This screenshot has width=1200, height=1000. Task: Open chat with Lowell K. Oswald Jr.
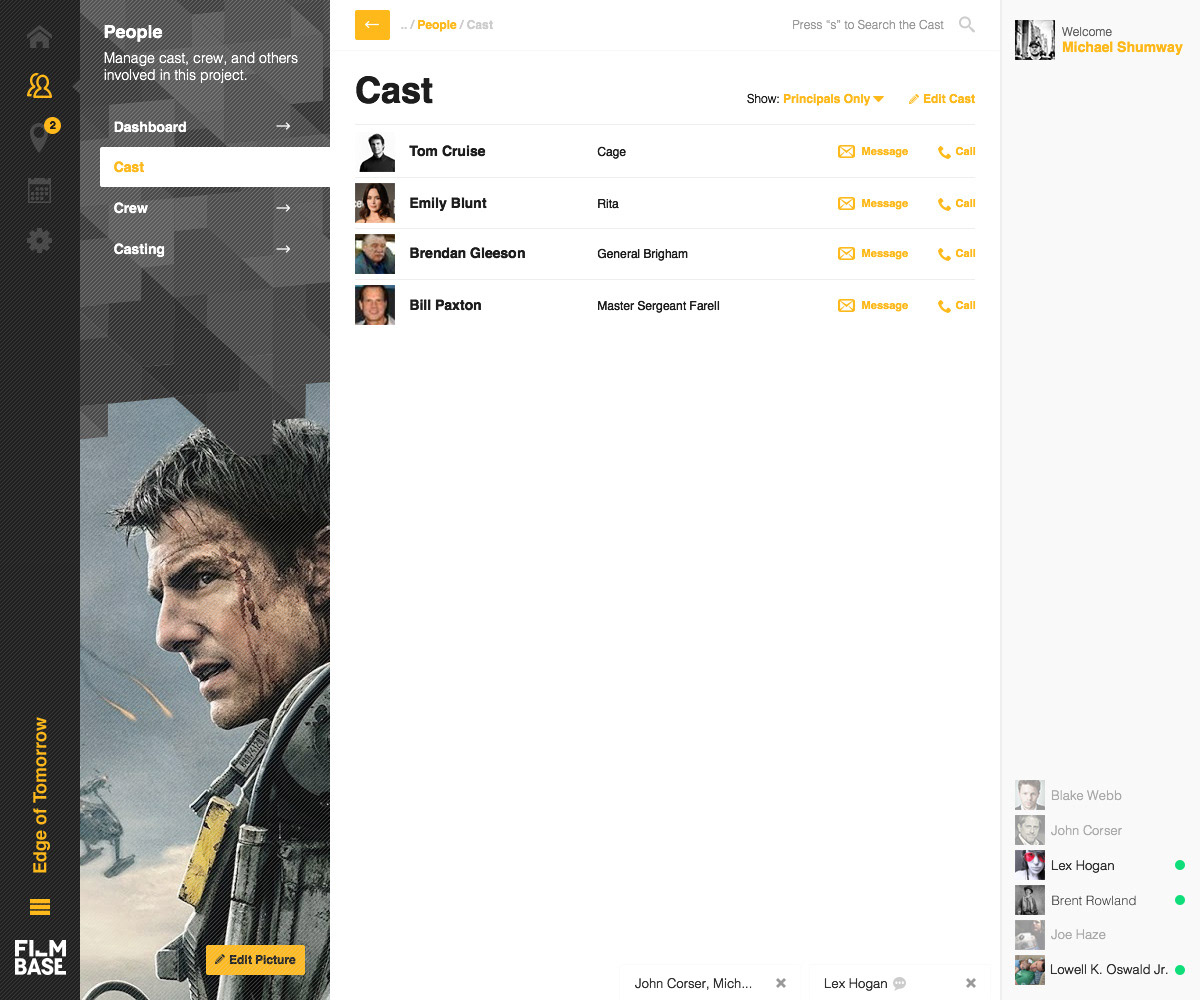(x=1100, y=970)
